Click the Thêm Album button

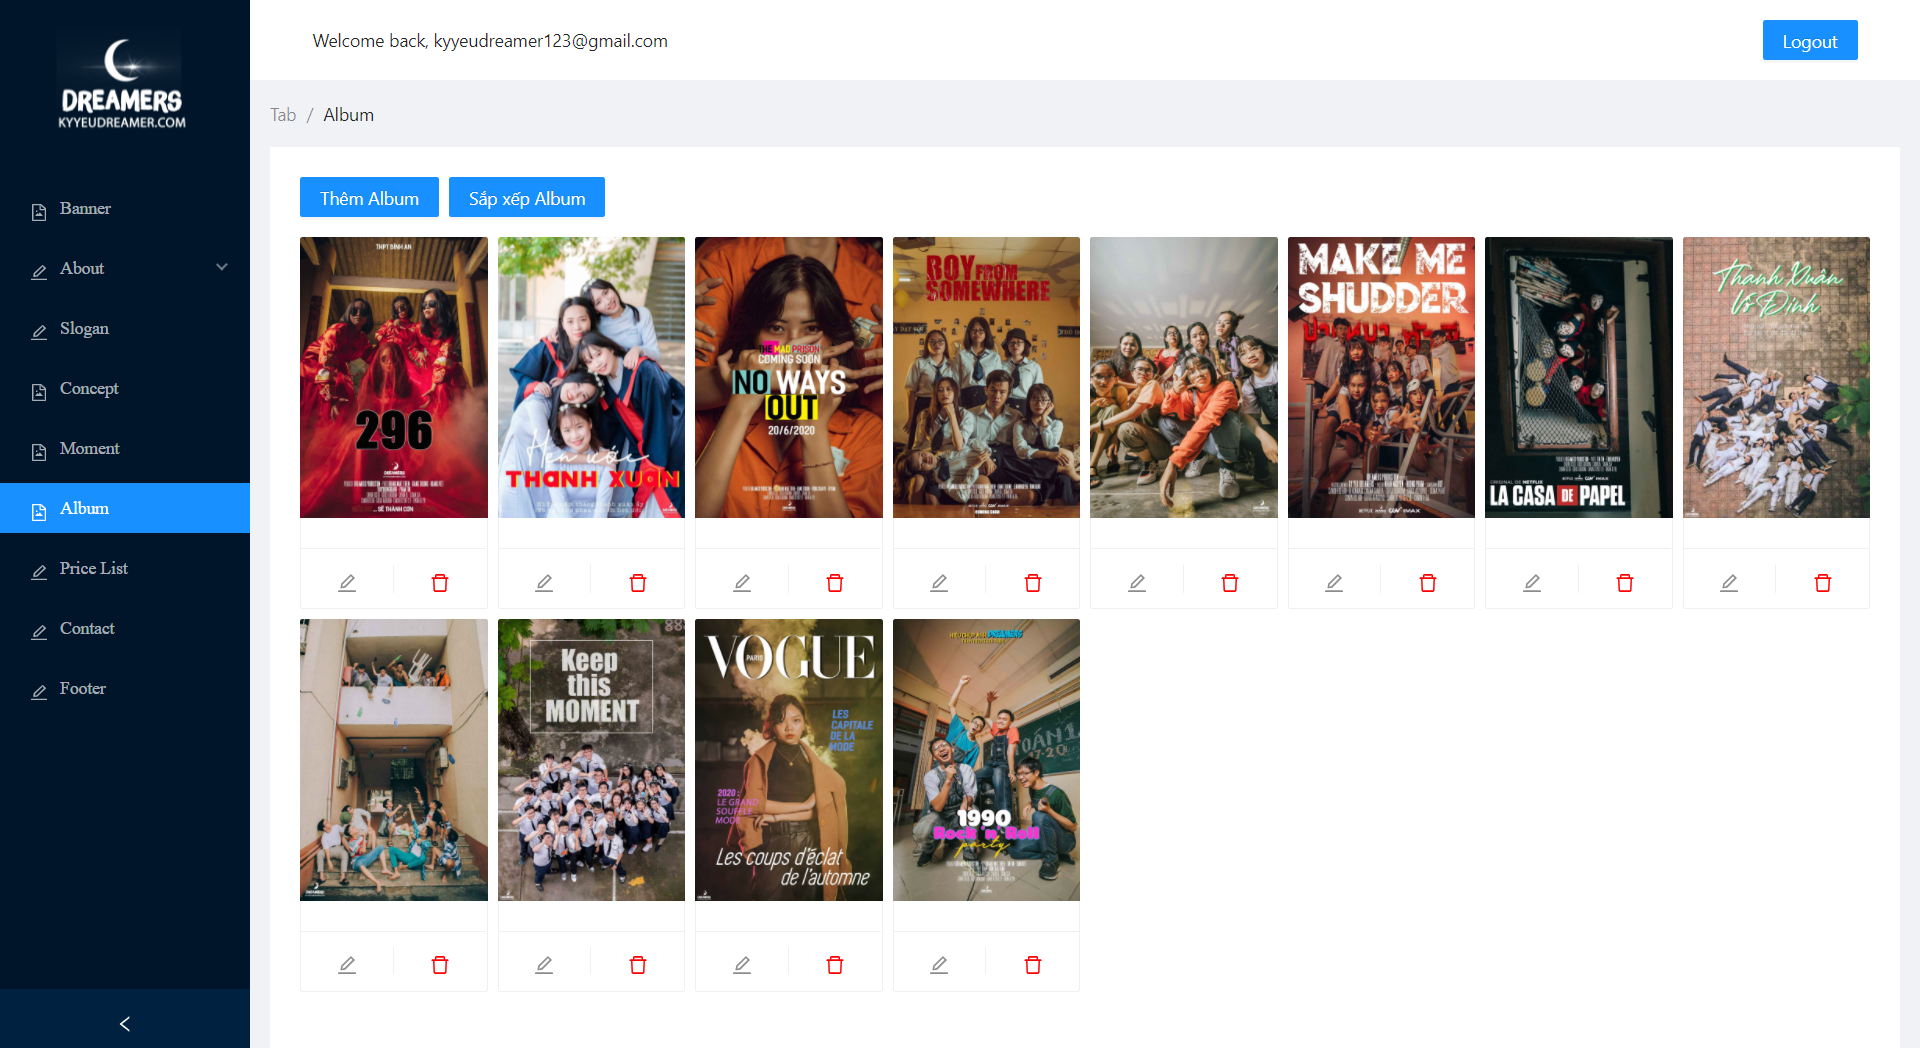(369, 197)
